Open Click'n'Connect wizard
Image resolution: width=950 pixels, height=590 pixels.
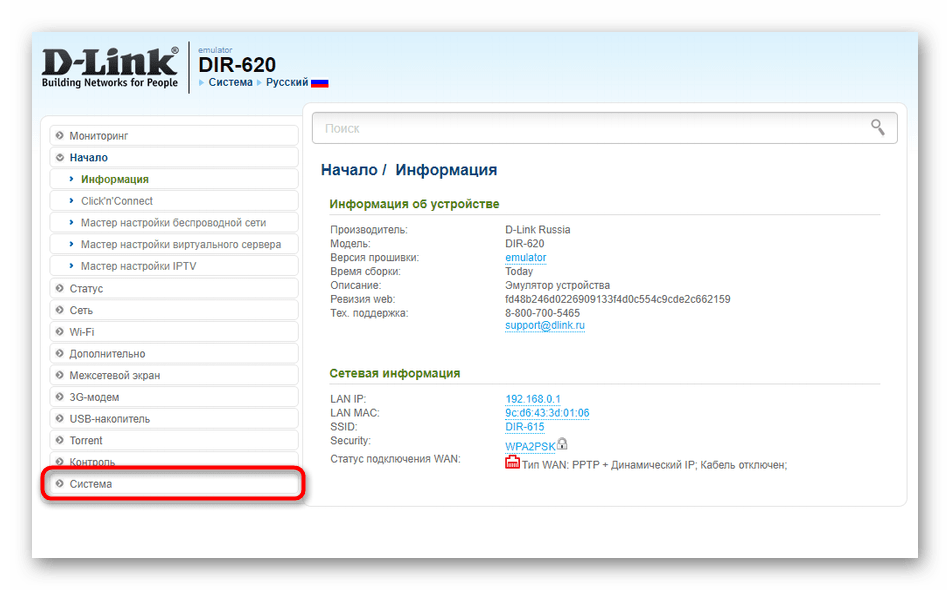[174, 201]
